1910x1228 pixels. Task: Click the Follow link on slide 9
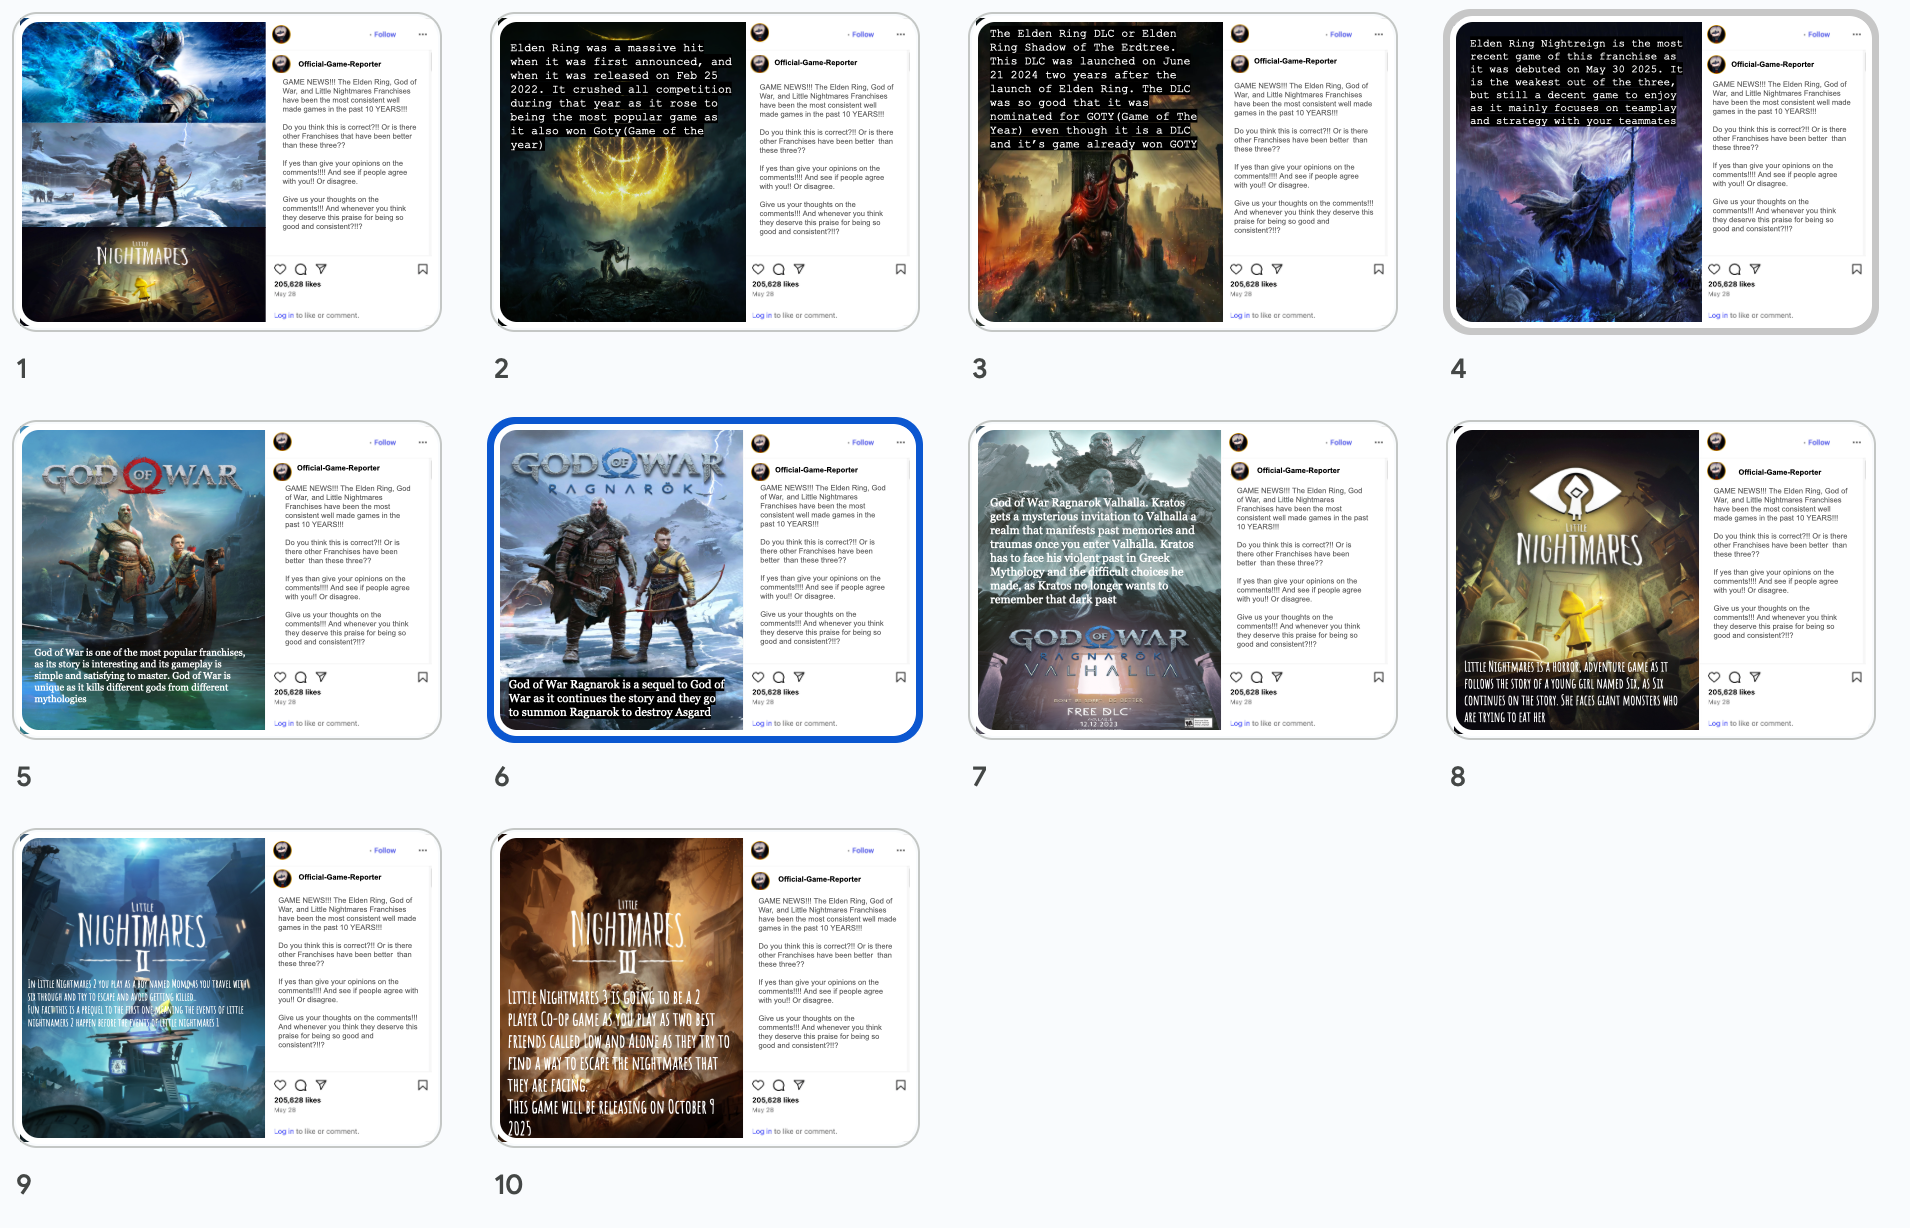(x=384, y=850)
